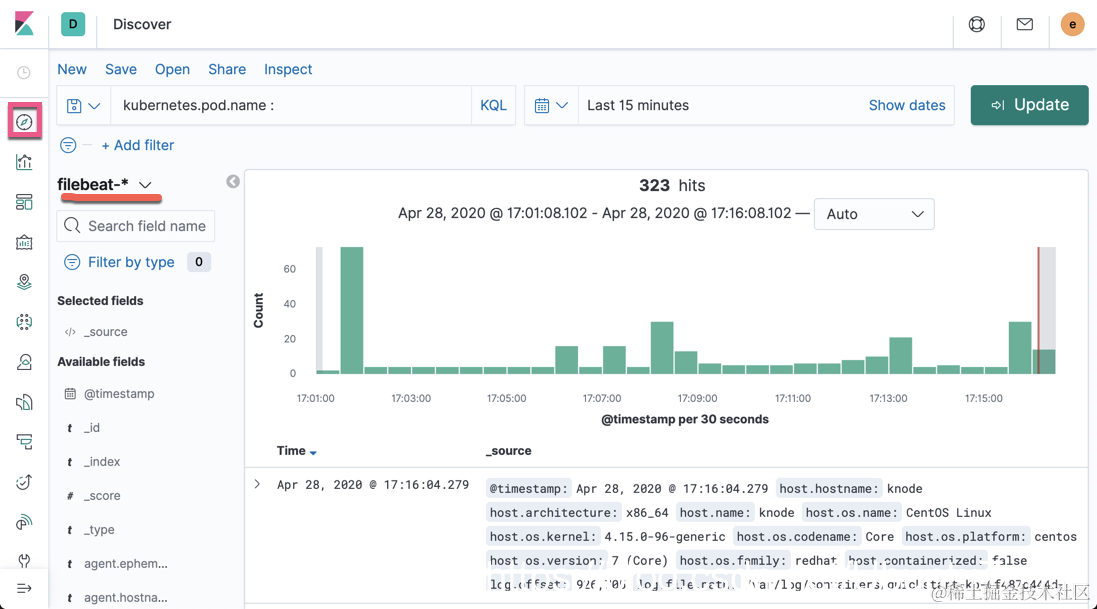Open saved queries dropdown
Viewport: 1097px width, 609px height.
coord(83,106)
